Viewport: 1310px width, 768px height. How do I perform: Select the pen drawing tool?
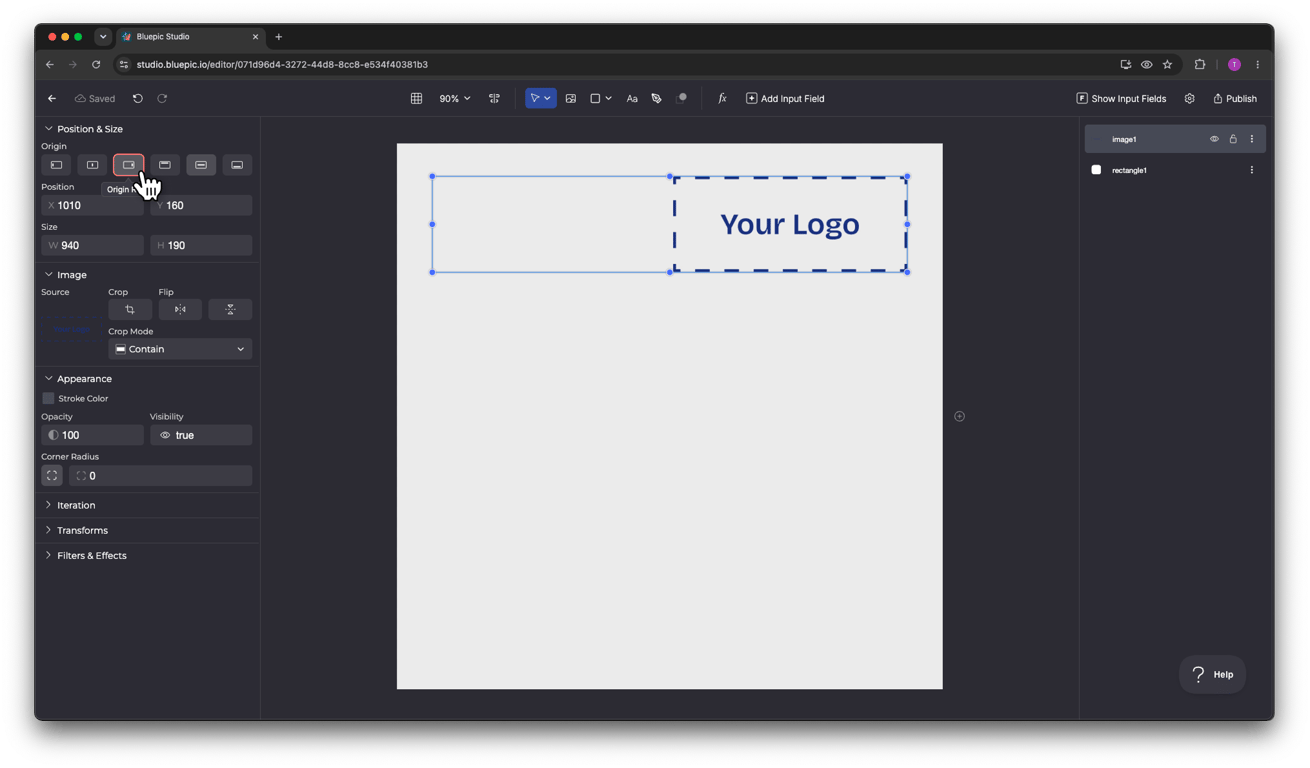coord(656,98)
